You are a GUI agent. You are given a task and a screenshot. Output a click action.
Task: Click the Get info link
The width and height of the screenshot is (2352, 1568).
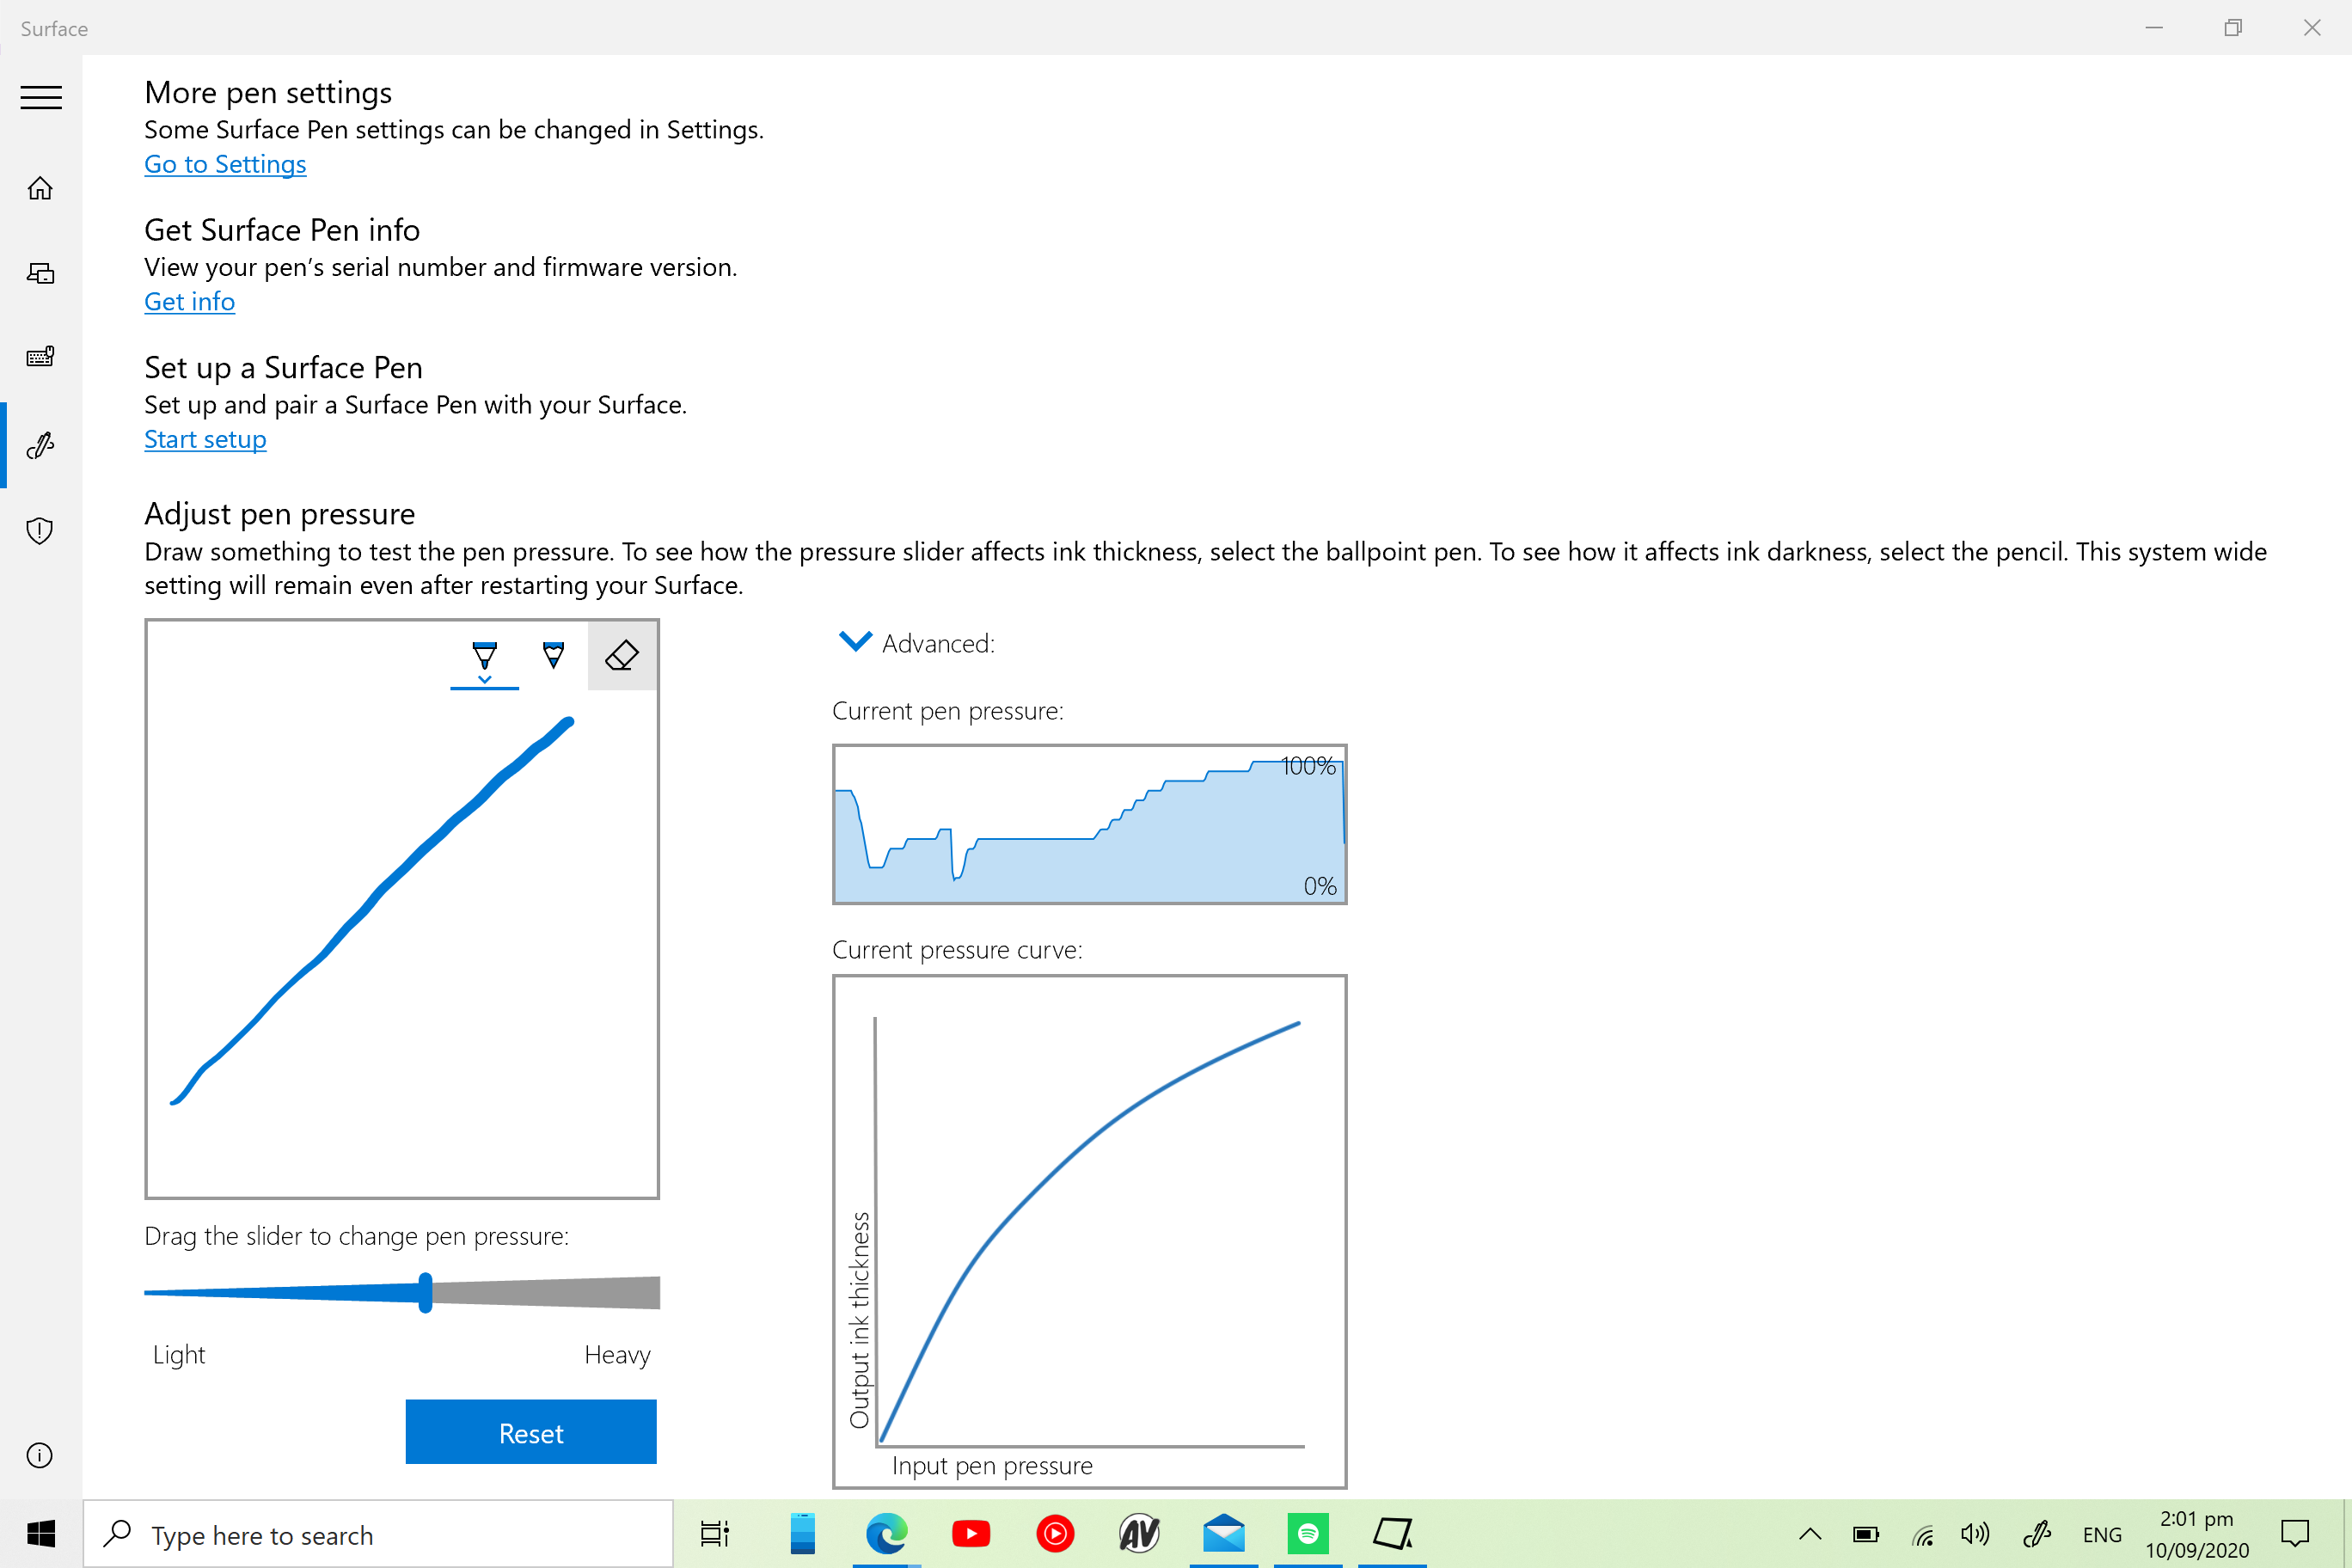click(x=189, y=302)
